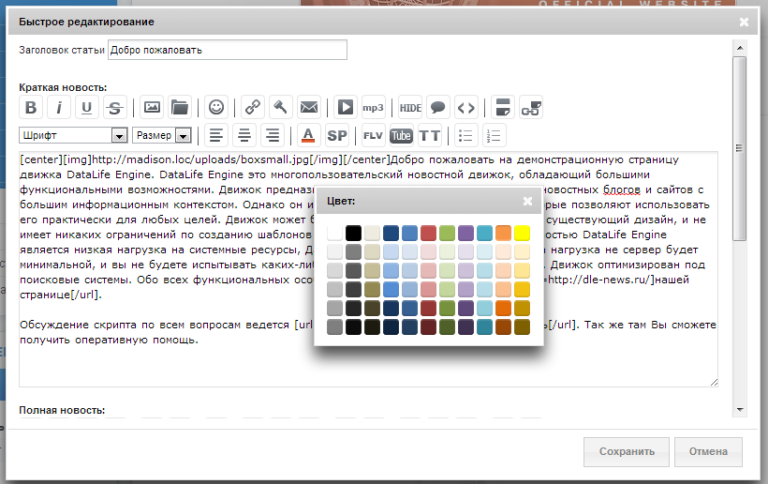Image resolution: width=768 pixels, height=484 pixels.
Task: Click the Сохранить button
Action: click(x=626, y=452)
